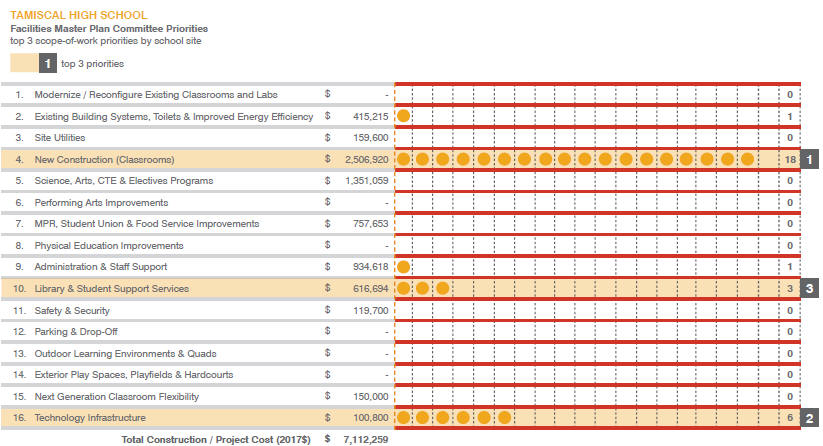Screen dimensions: 823x446
Task: Click the legend badge numbered 1 near top
Action: (x=49, y=63)
